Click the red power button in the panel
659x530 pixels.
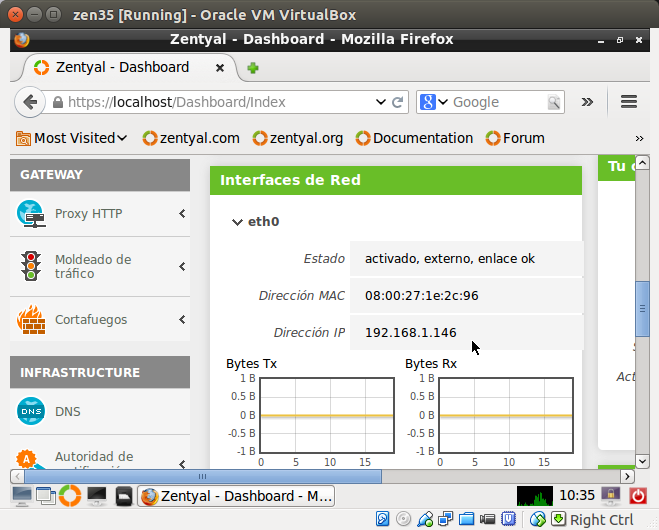click(x=638, y=496)
